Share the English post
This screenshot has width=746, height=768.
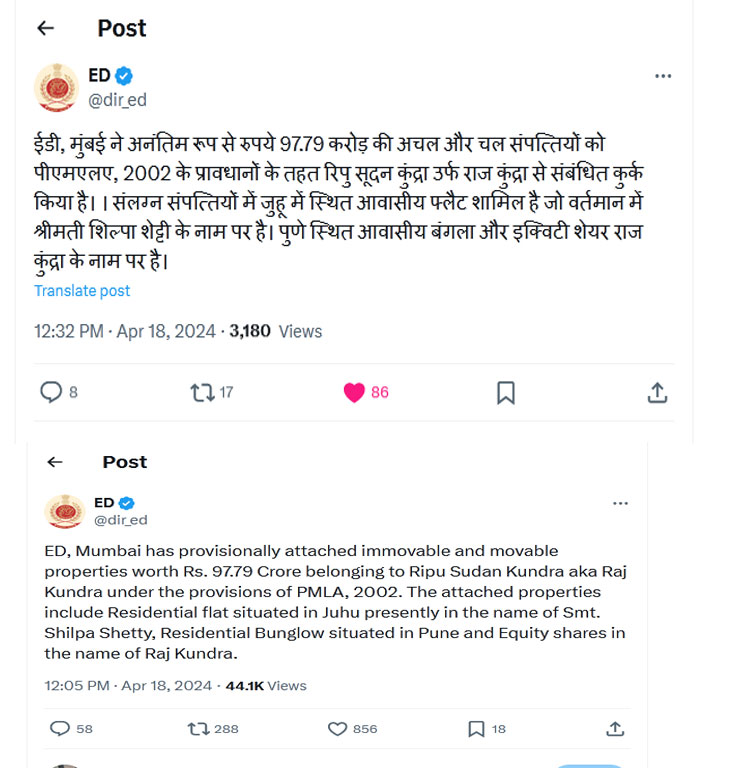point(615,729)
